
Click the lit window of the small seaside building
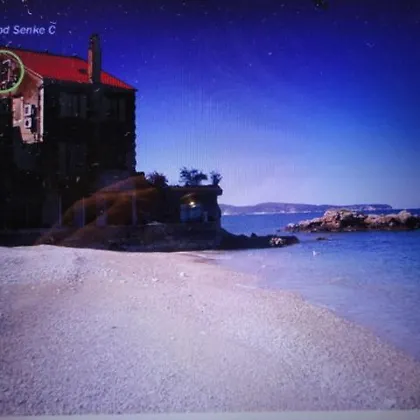(192, 205)
